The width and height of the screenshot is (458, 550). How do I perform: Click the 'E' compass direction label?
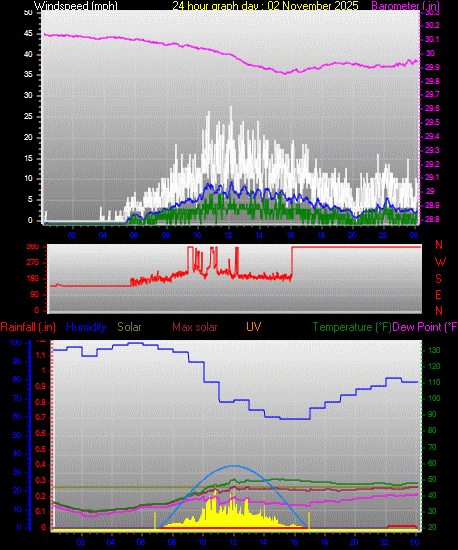(x=438, y=295)
